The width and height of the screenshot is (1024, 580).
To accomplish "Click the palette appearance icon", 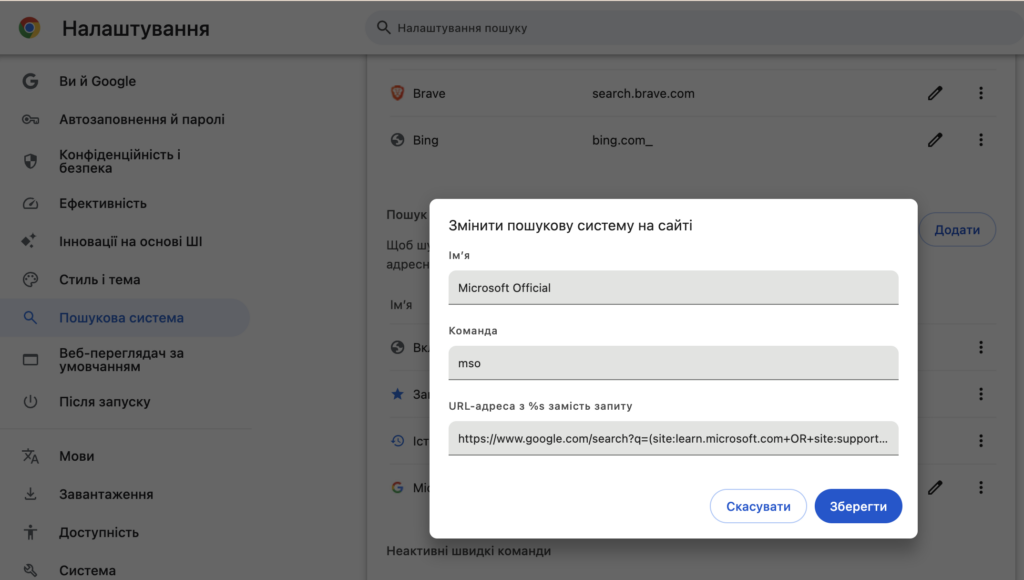I will click(x=30, y=280).
